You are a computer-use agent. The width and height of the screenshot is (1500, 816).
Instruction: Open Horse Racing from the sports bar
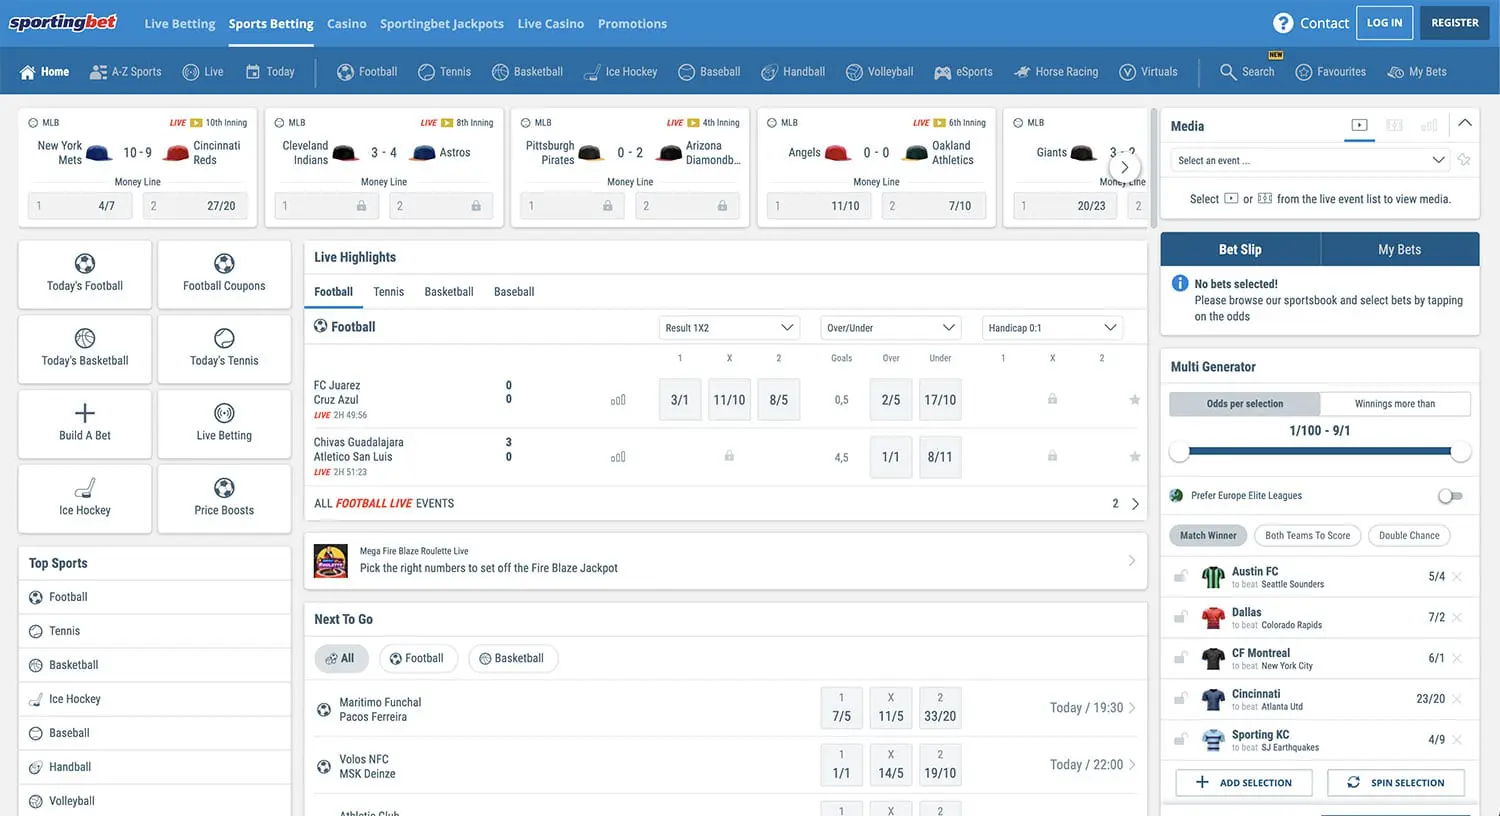[x=1056, y=72]
